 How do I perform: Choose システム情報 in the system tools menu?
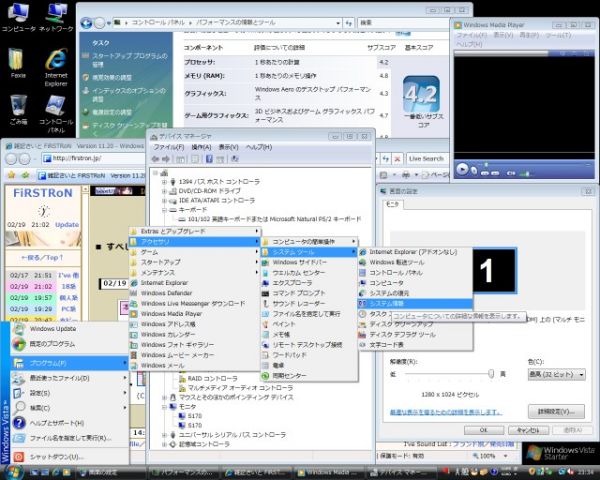pos(387,302)
